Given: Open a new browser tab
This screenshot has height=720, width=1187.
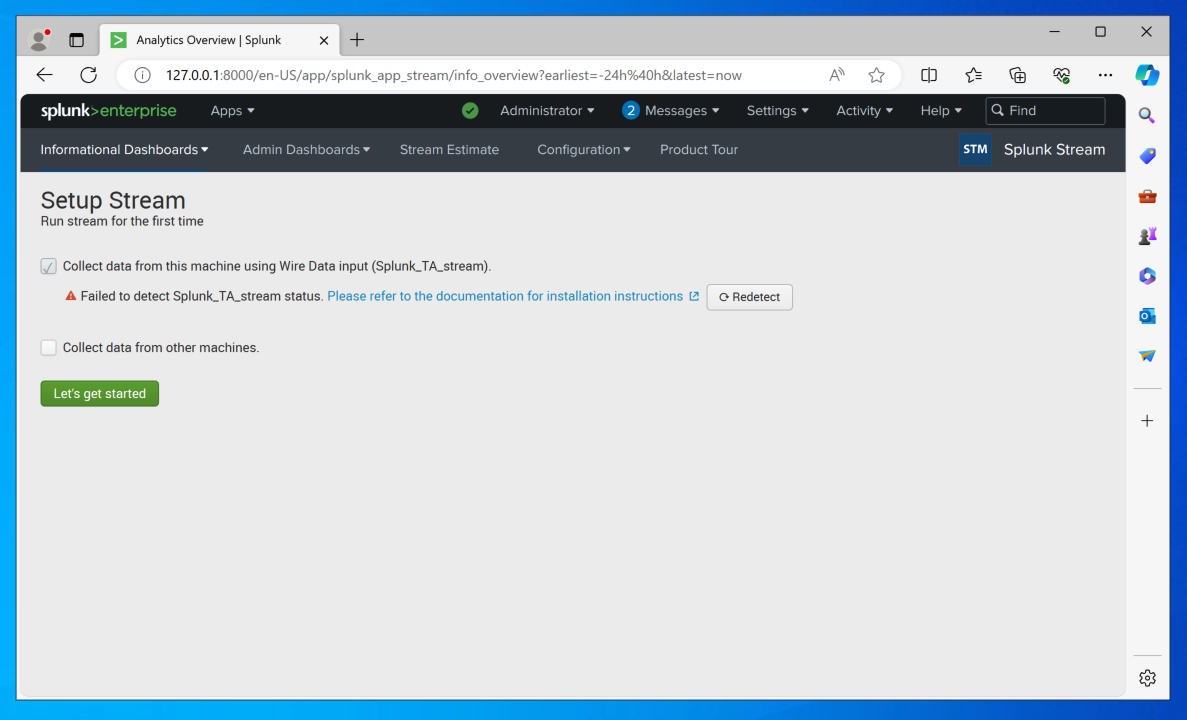Looking at the screenshot, I should (357, 40).
